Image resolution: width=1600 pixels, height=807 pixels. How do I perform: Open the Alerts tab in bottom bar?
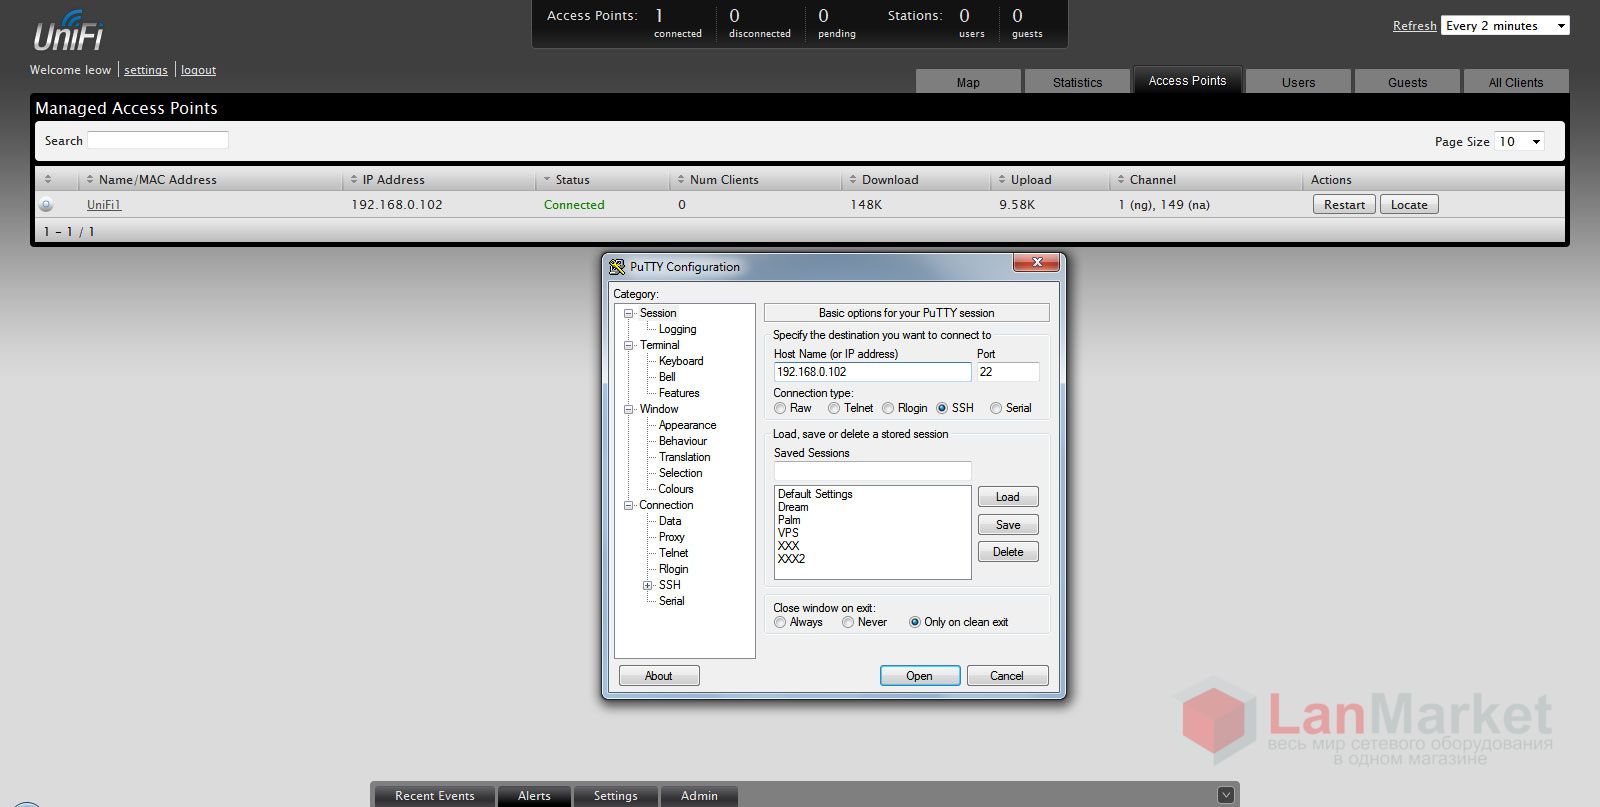534,796
